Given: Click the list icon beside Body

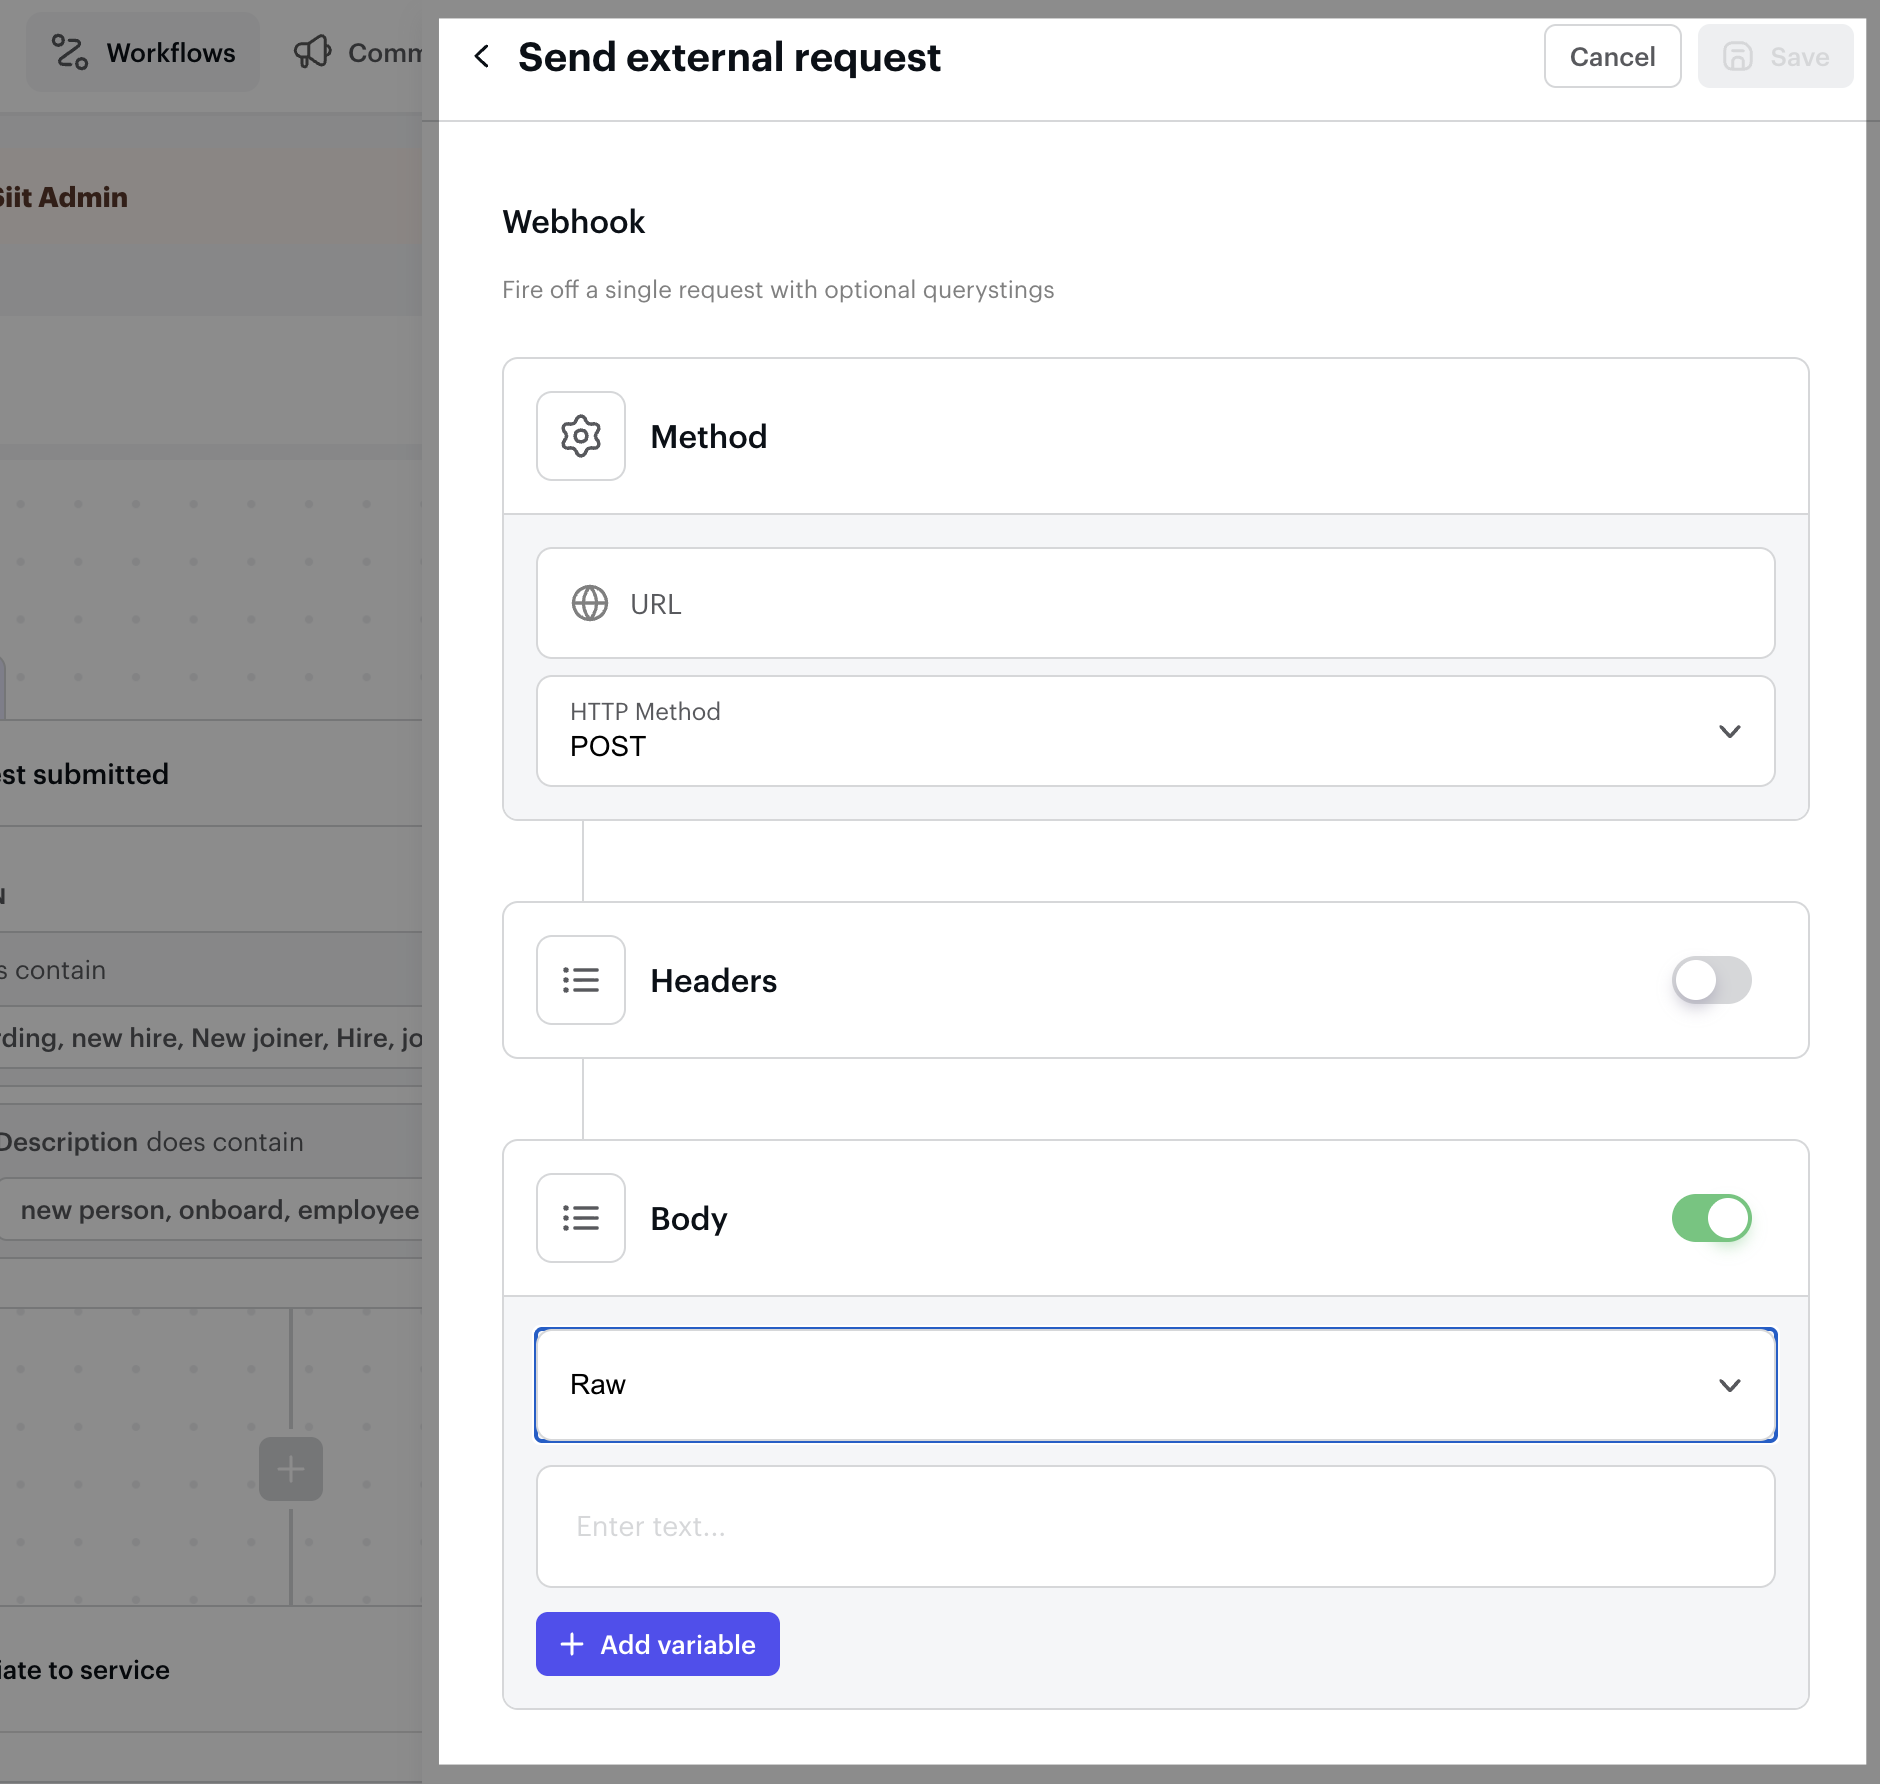Looking at the screenshot, I should (580, 1218).
